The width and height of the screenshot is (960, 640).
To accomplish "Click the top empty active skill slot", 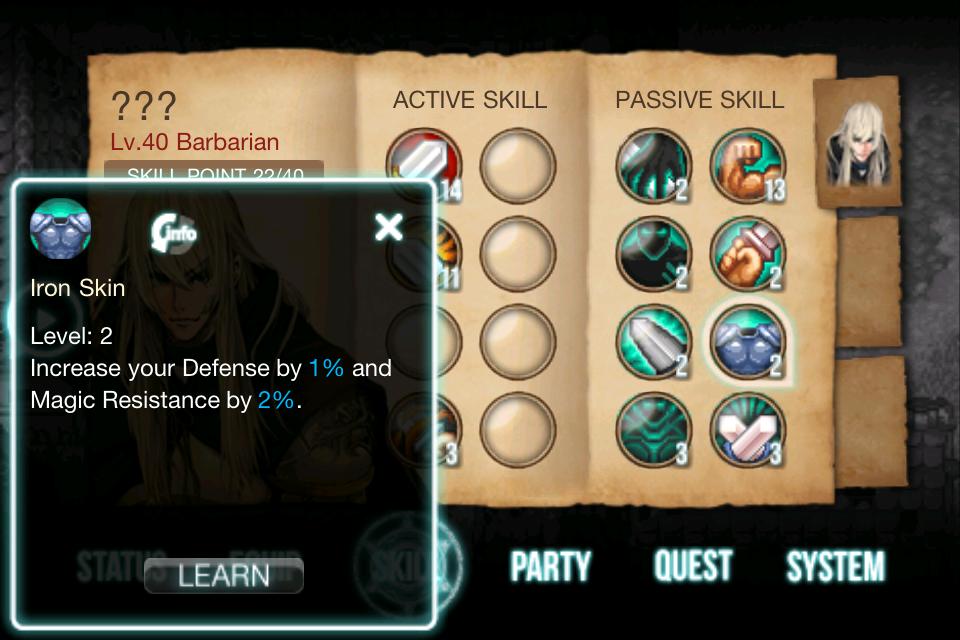I will click(x=517, y=165).
